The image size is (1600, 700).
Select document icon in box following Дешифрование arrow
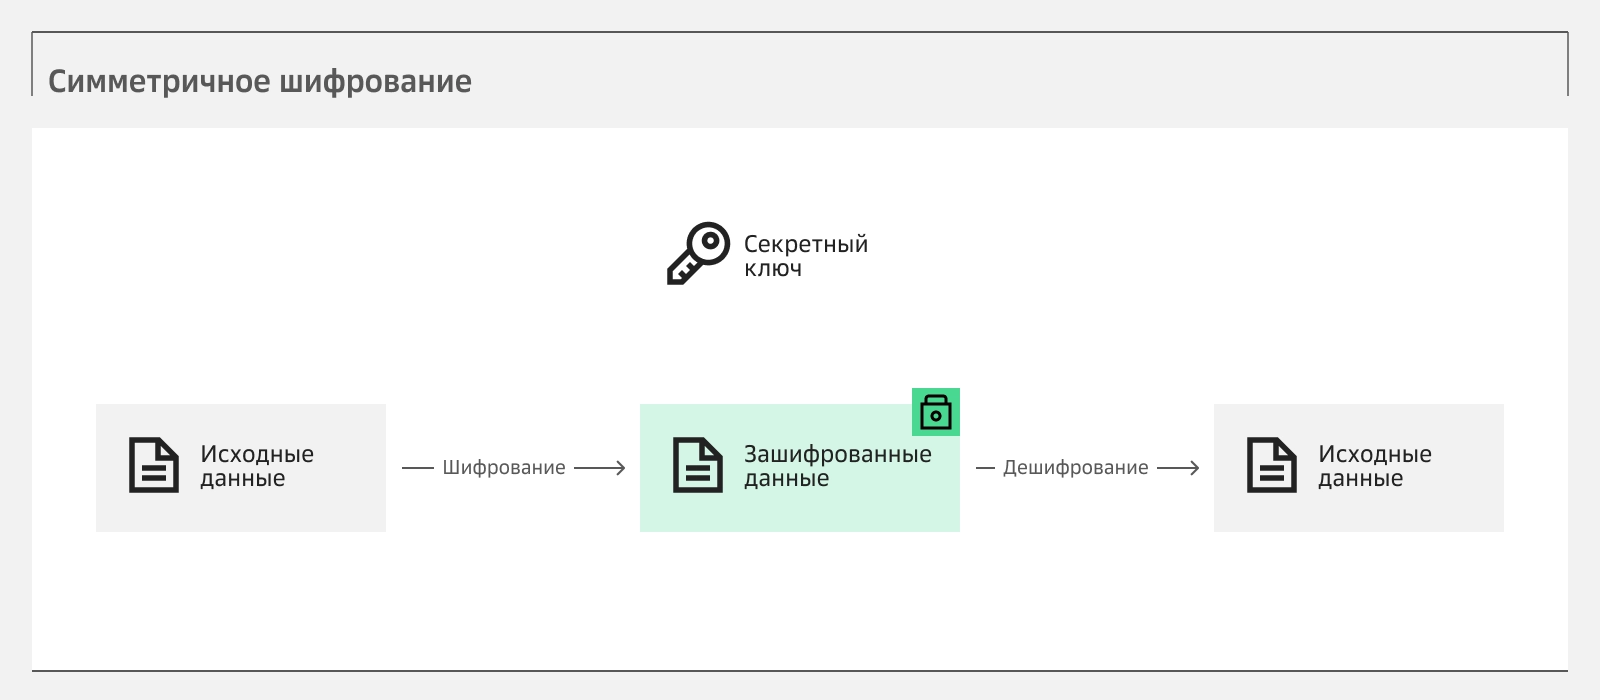pyautogui.click(x=1271, y=466)
